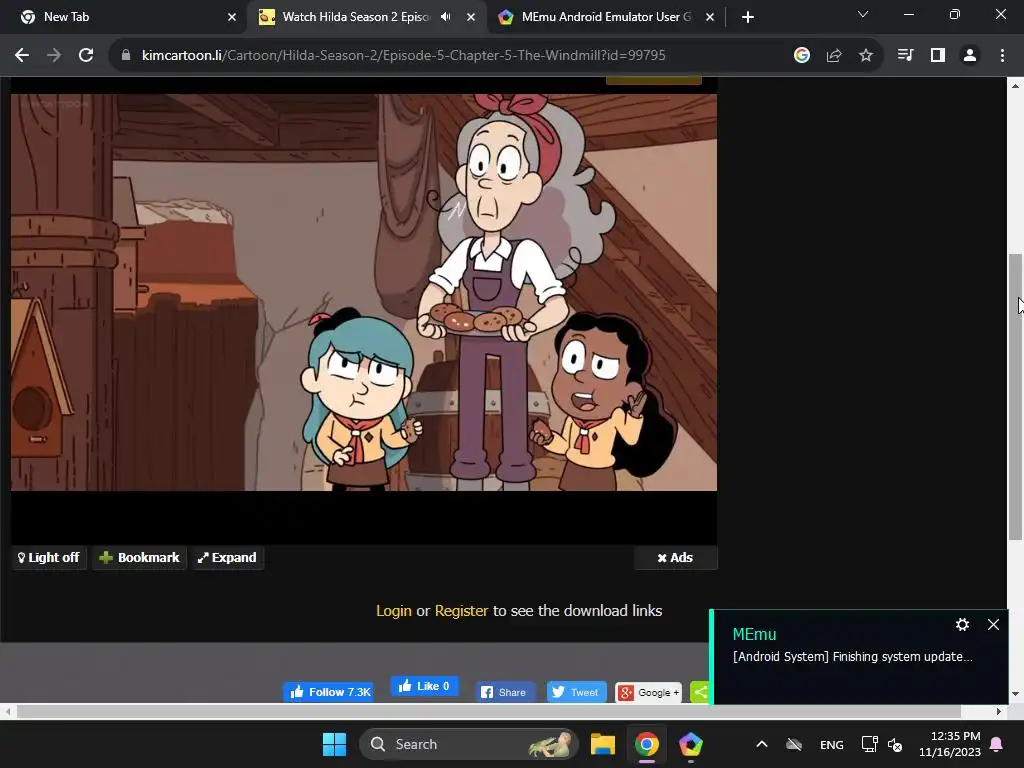Click the Facebook Share button

(504, 692)
